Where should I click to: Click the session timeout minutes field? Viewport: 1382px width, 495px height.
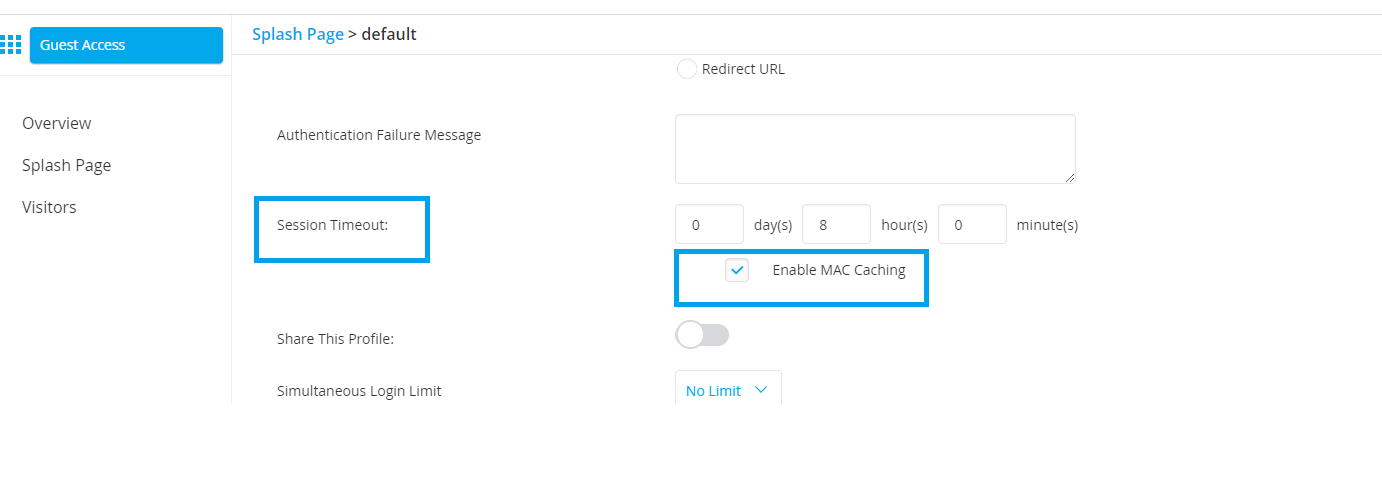(x=973, y=225)
